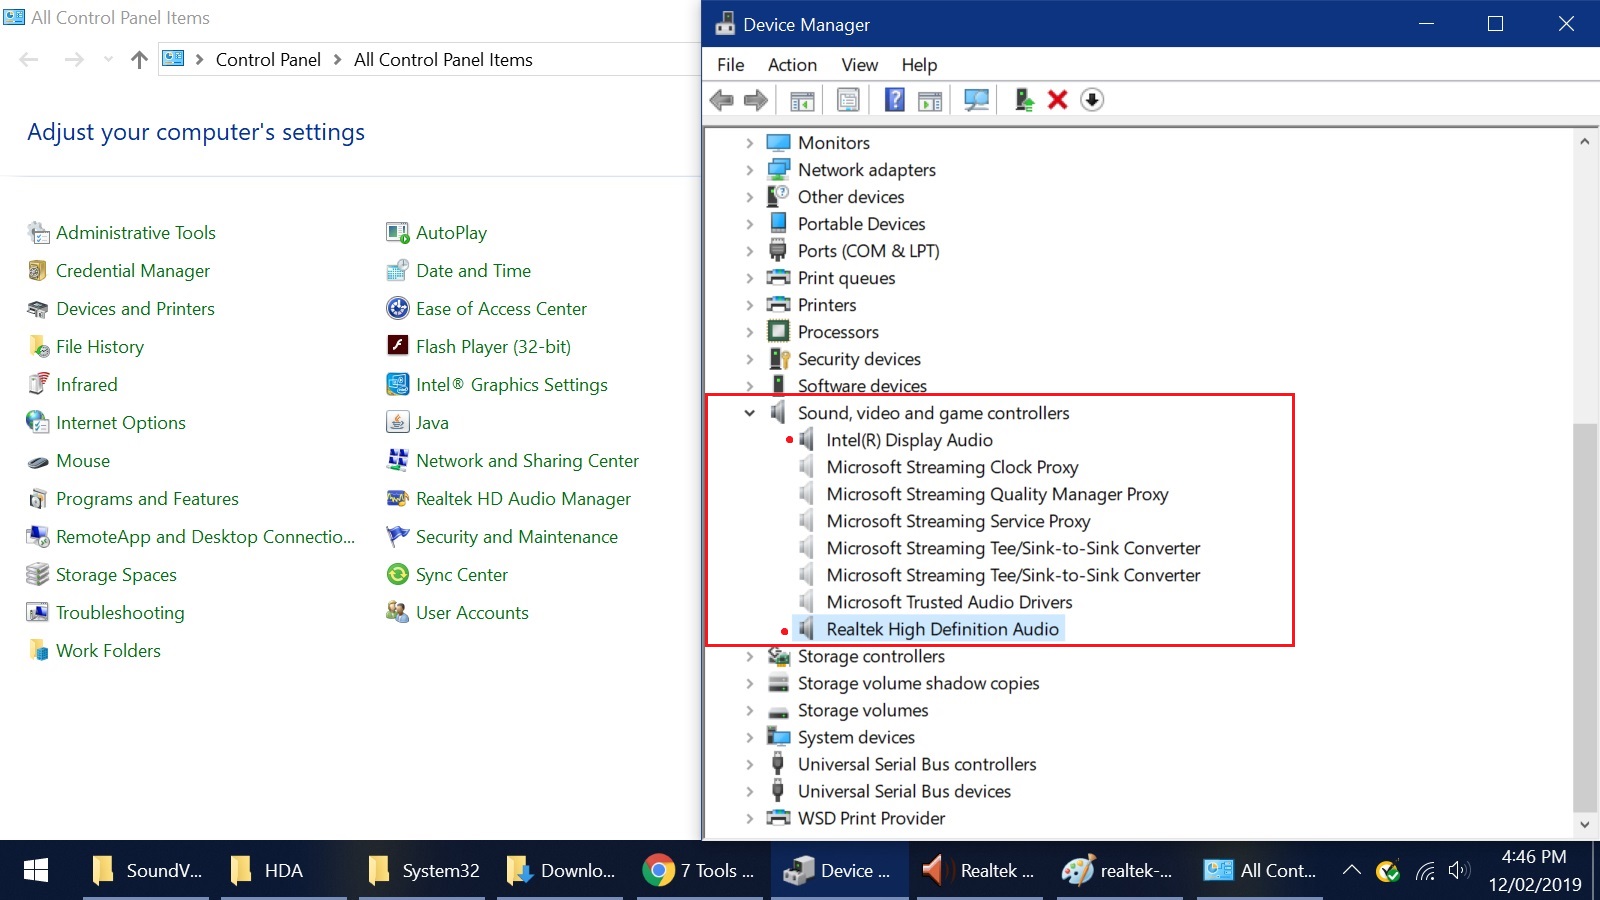Screen dimensions: 1600x900
Task: Expand the Network adapters category
Action: (x=750, y=169)
